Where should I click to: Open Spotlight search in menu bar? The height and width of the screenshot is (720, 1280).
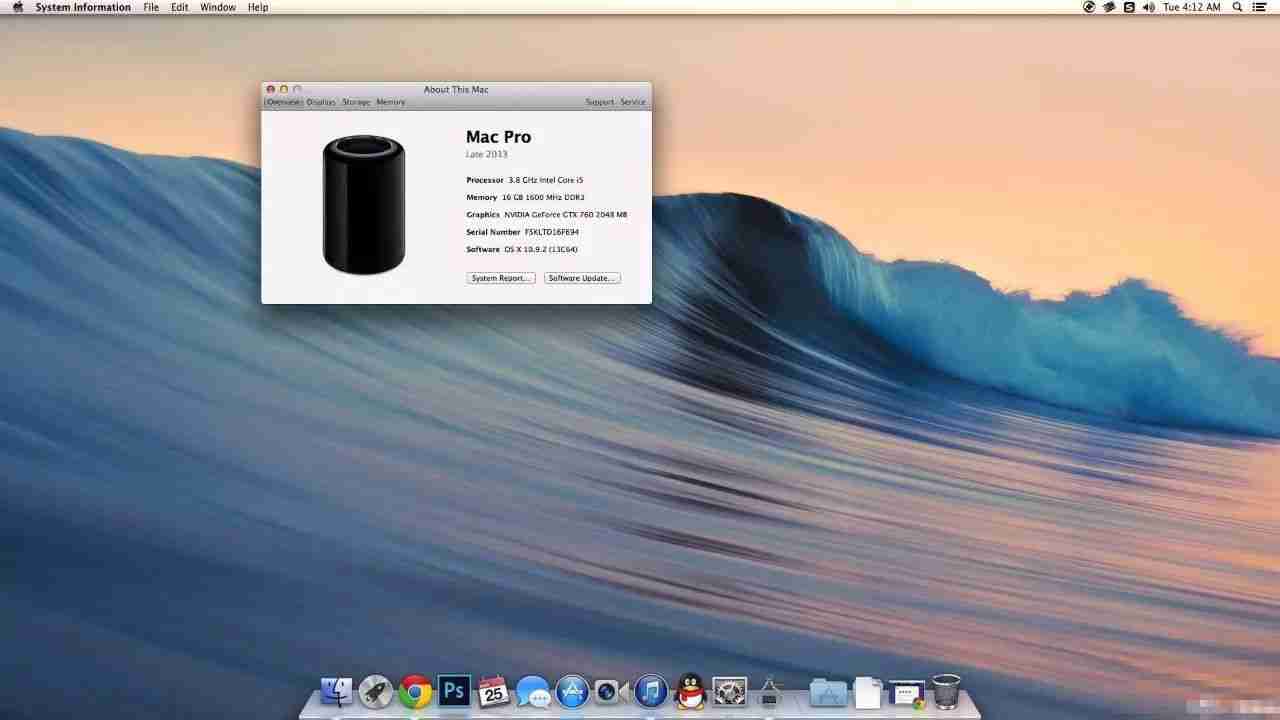1237,7
